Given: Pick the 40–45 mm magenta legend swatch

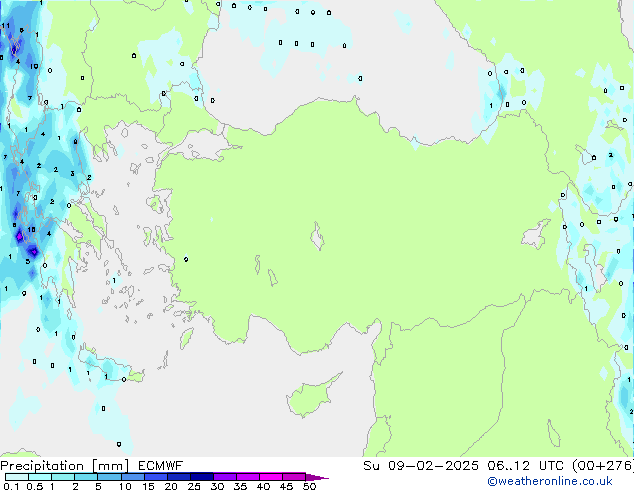Looking at the screenshot, I should 271,477.
